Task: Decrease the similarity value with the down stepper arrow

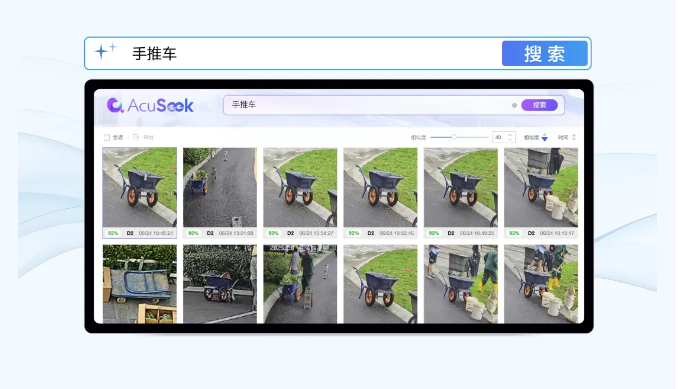Action: [x=510, y=140]
